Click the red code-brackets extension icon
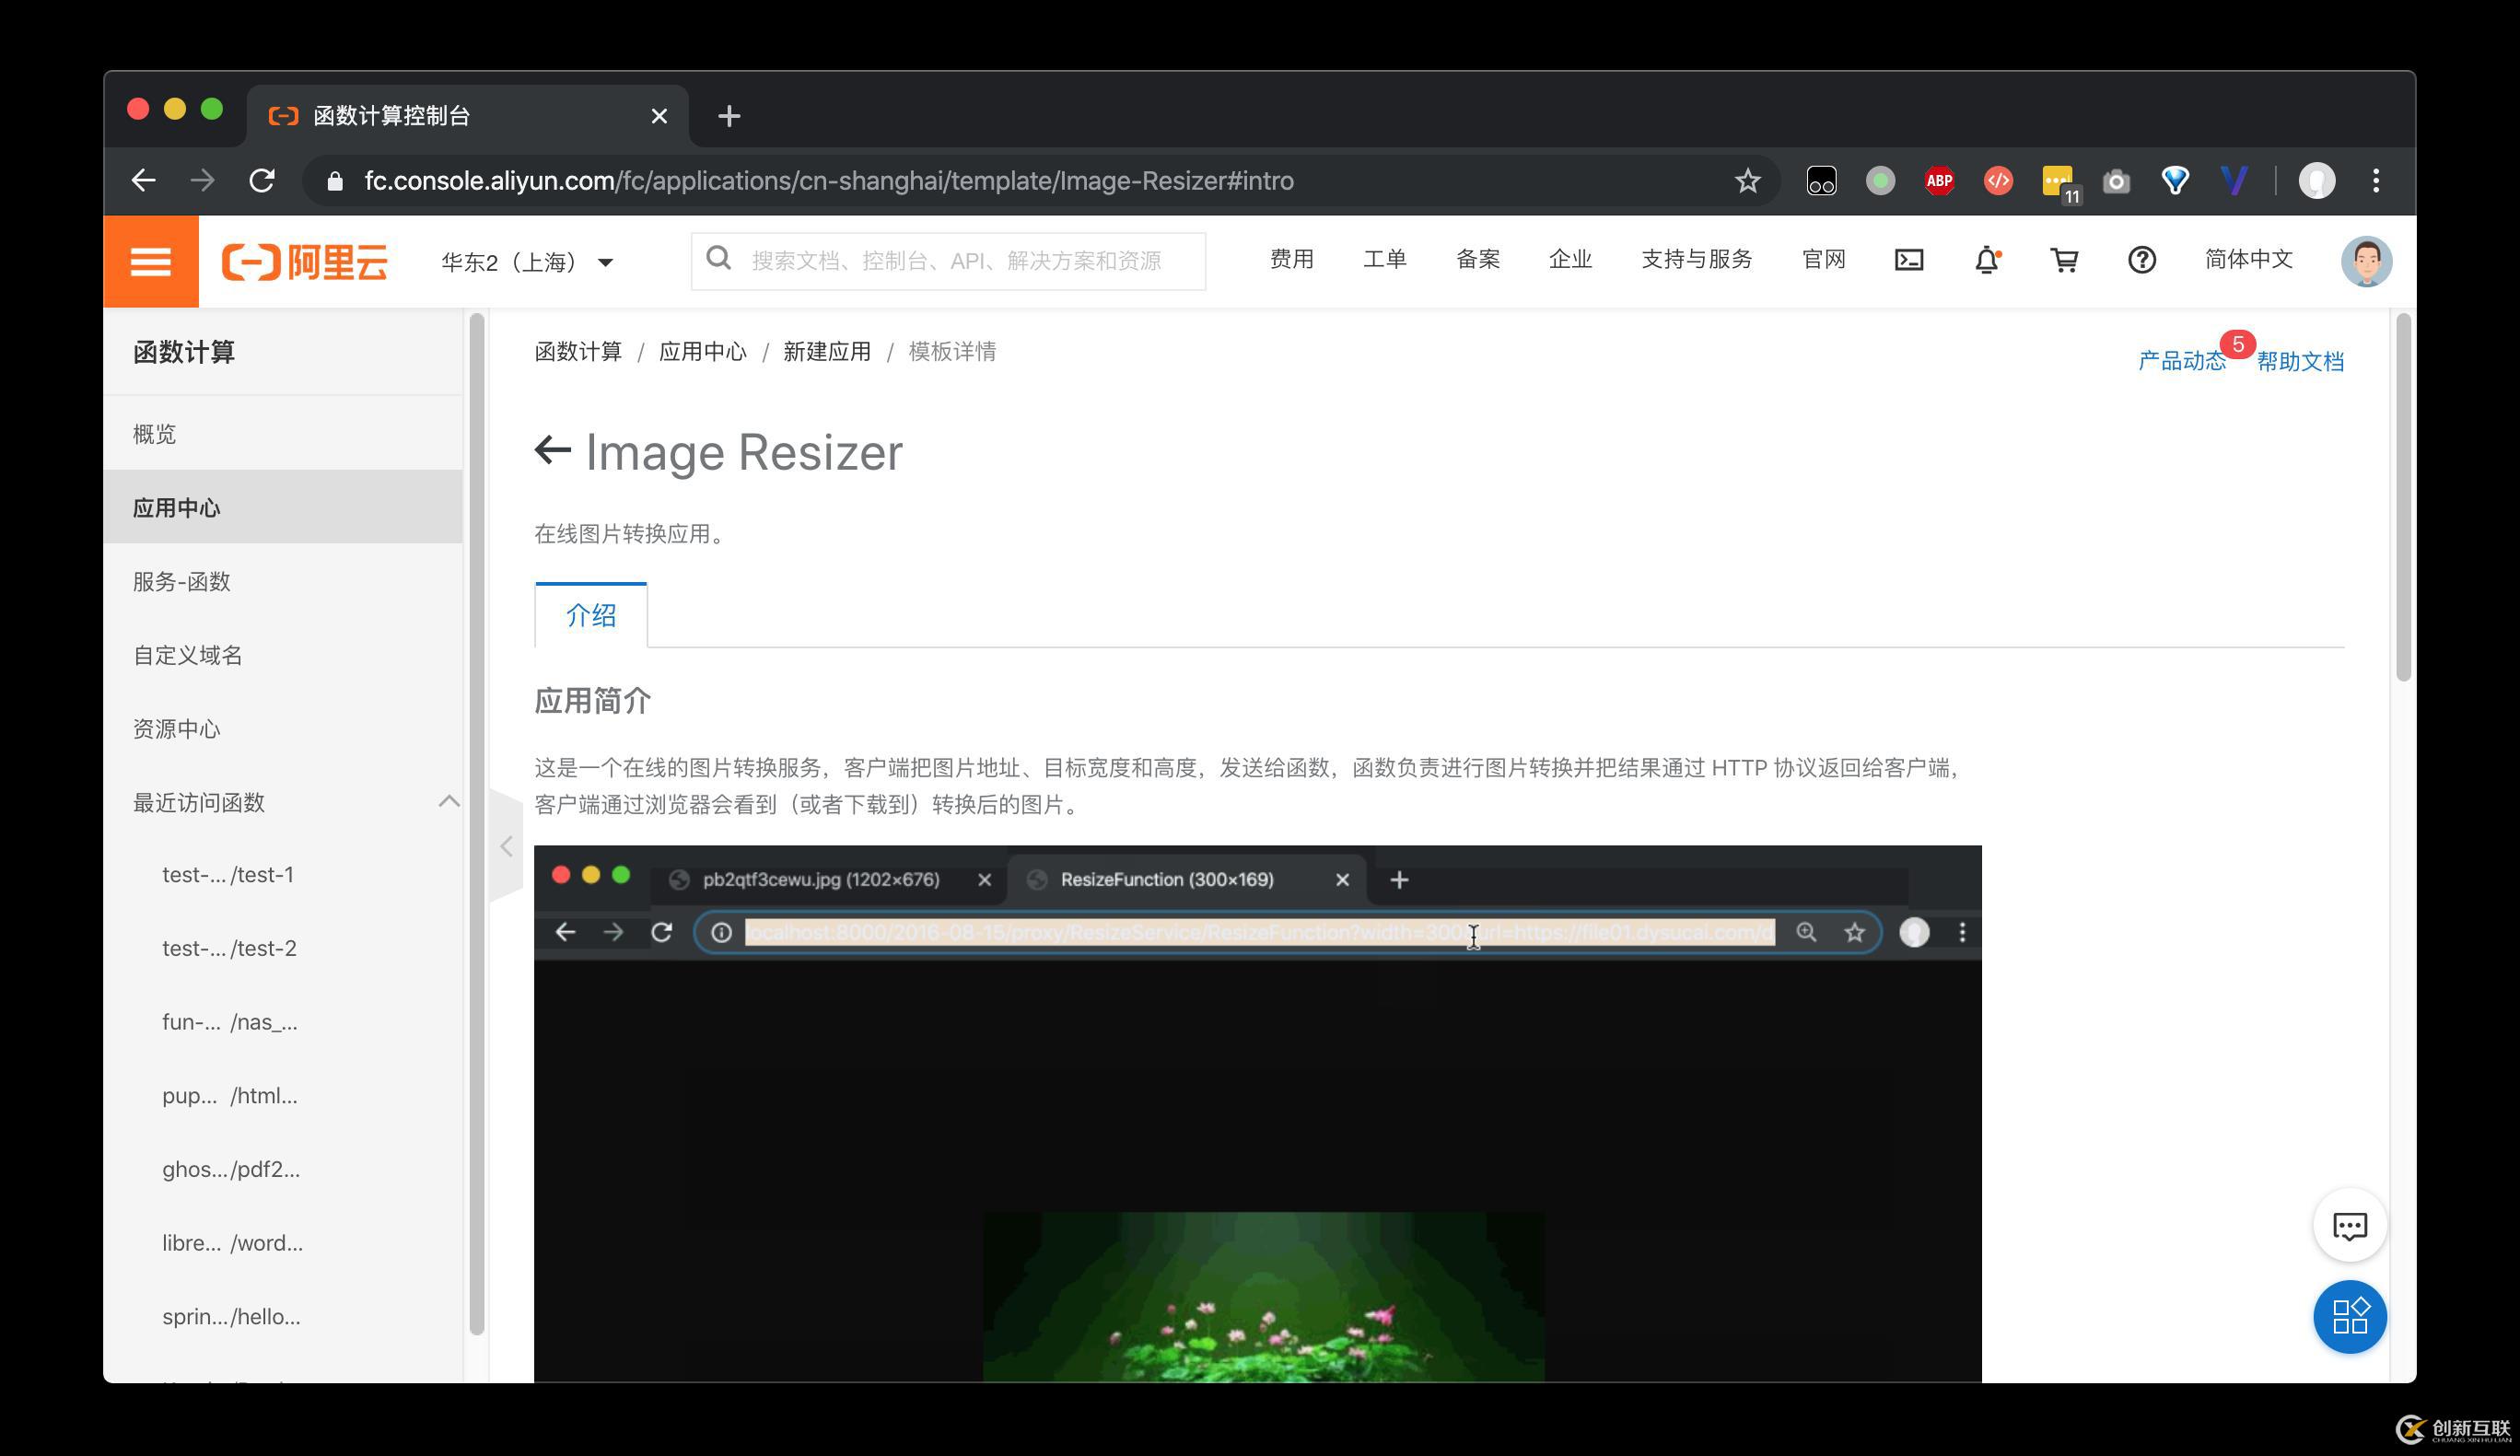Screen dimensions: 2520x1456 pos(1998,181)
